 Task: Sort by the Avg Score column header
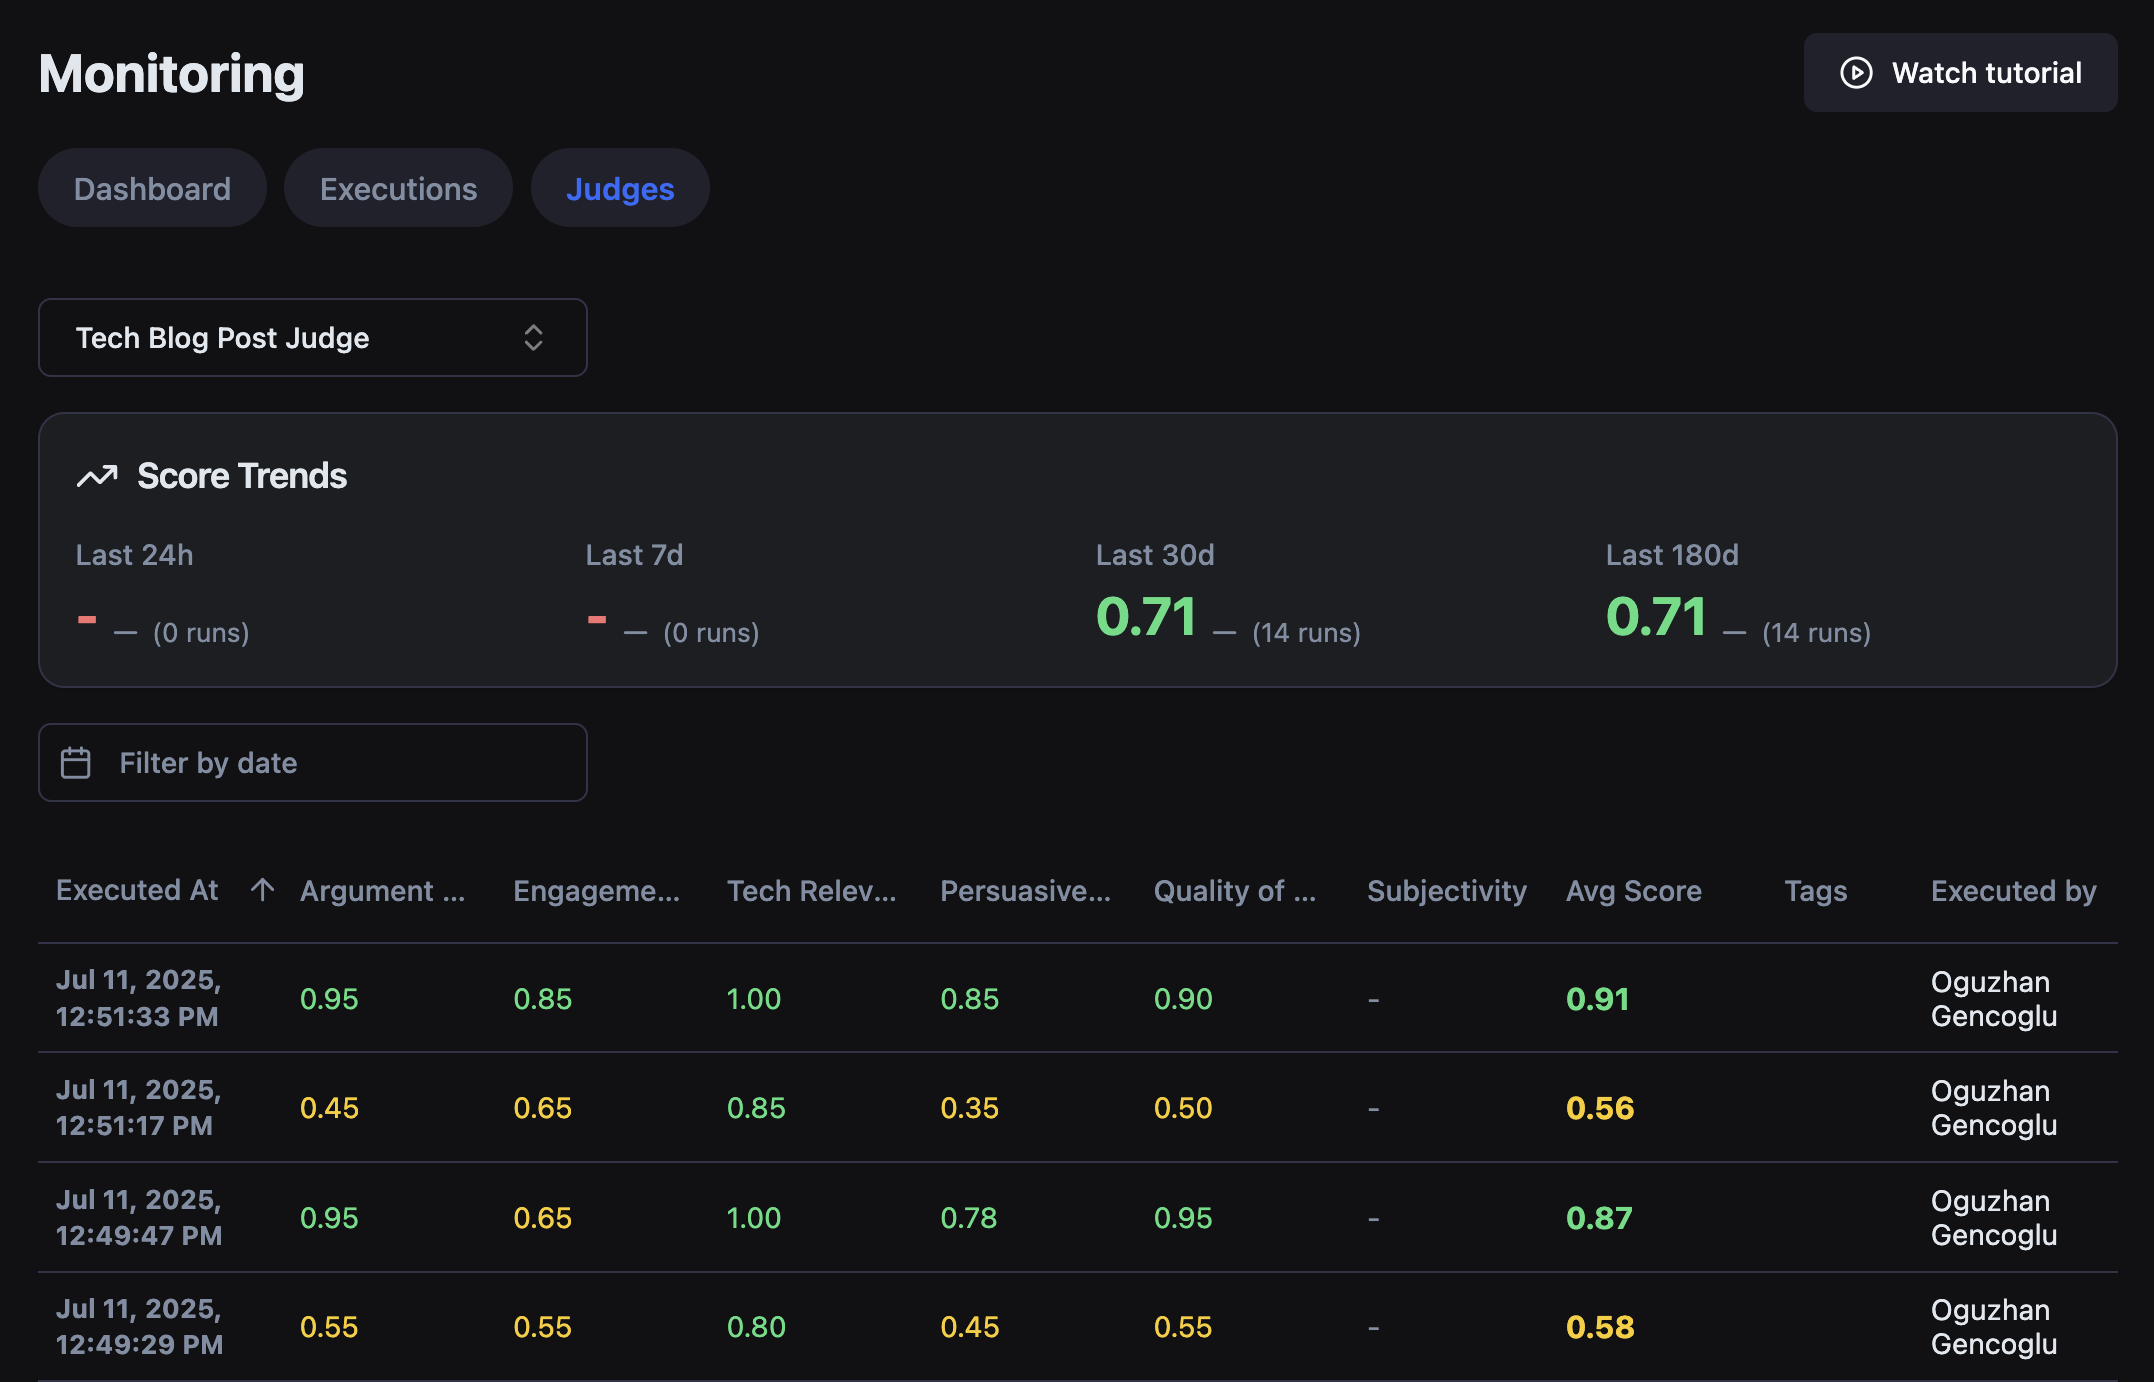click(1633, 891)
